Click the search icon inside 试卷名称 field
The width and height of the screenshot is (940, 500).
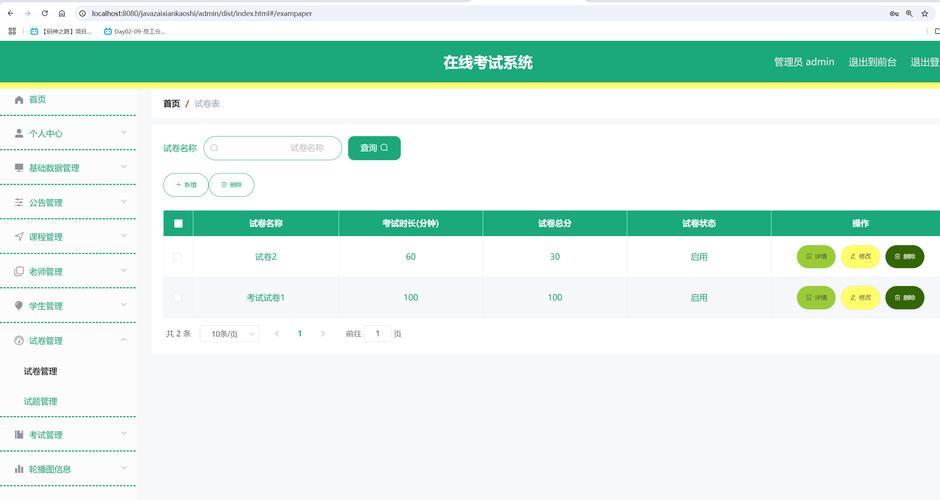tap(214, 148)
